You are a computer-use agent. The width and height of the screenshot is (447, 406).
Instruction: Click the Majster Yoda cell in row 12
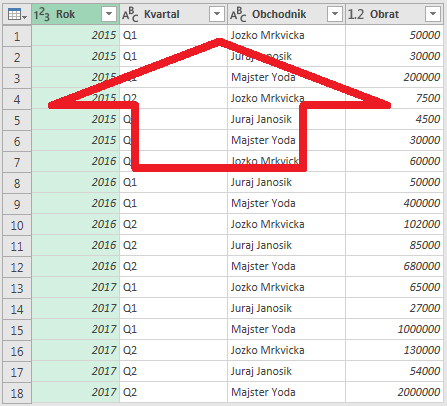point(286,266)
